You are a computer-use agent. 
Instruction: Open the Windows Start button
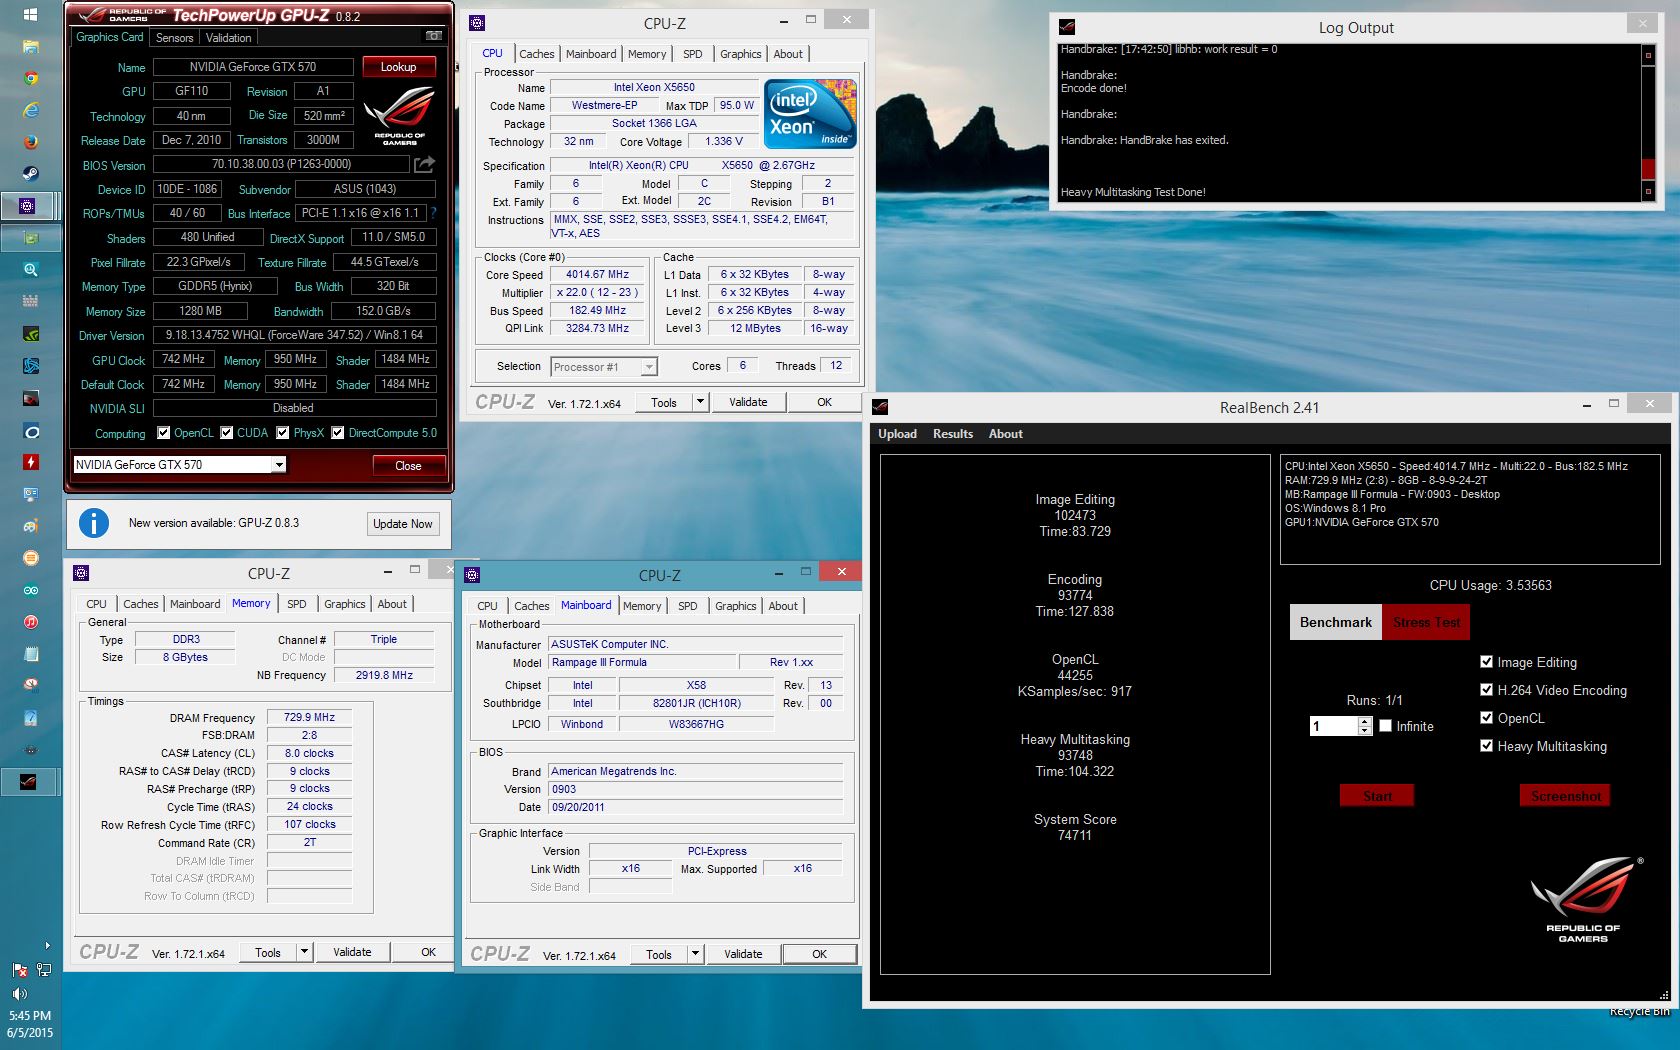click(x=30, y=14)
